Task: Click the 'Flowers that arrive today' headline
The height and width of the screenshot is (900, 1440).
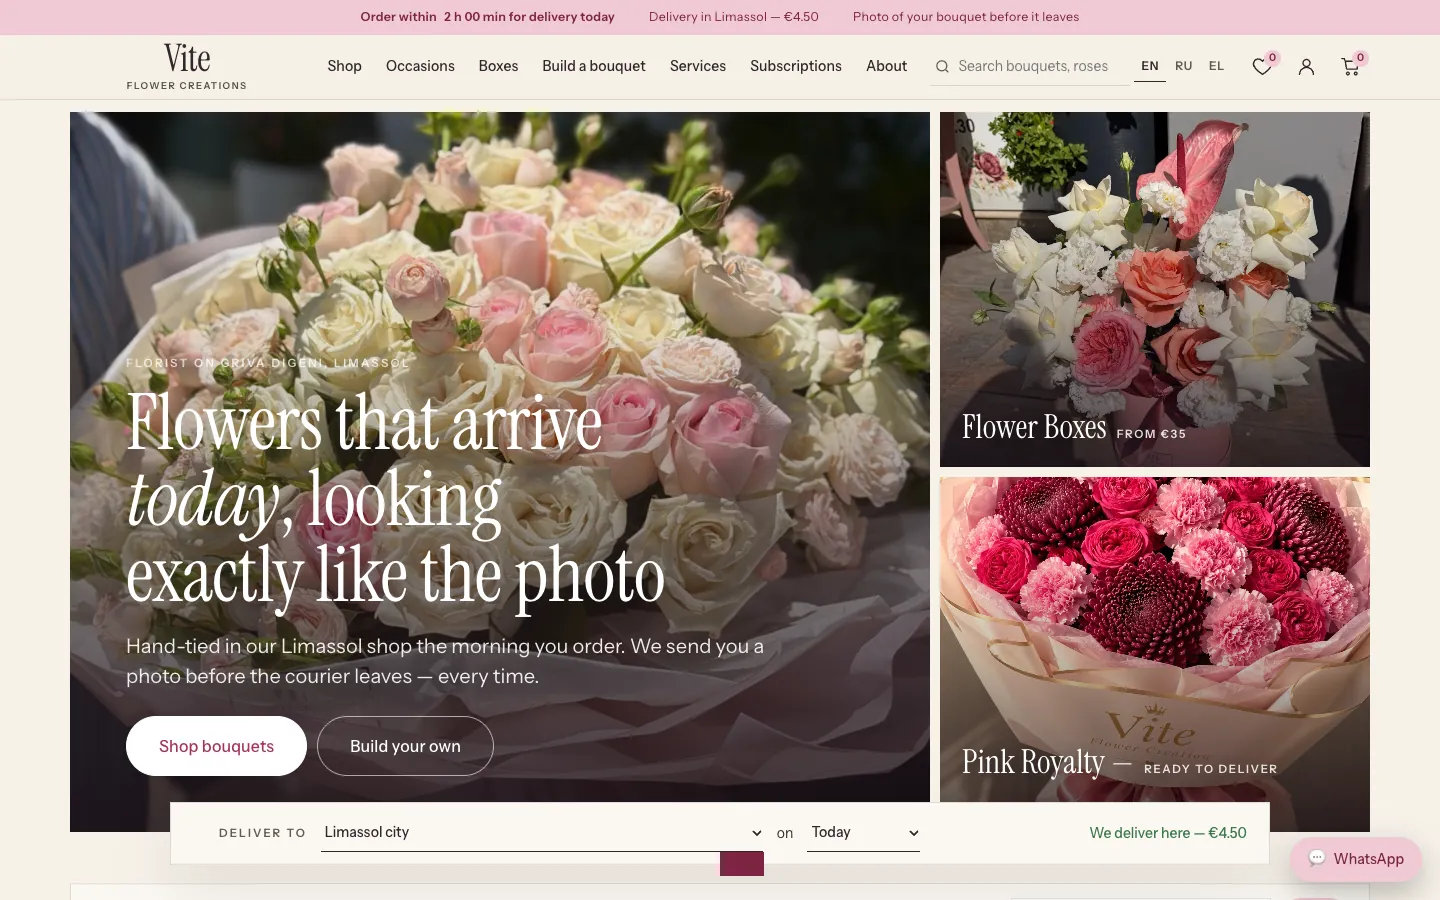Action: pos(395,500)
